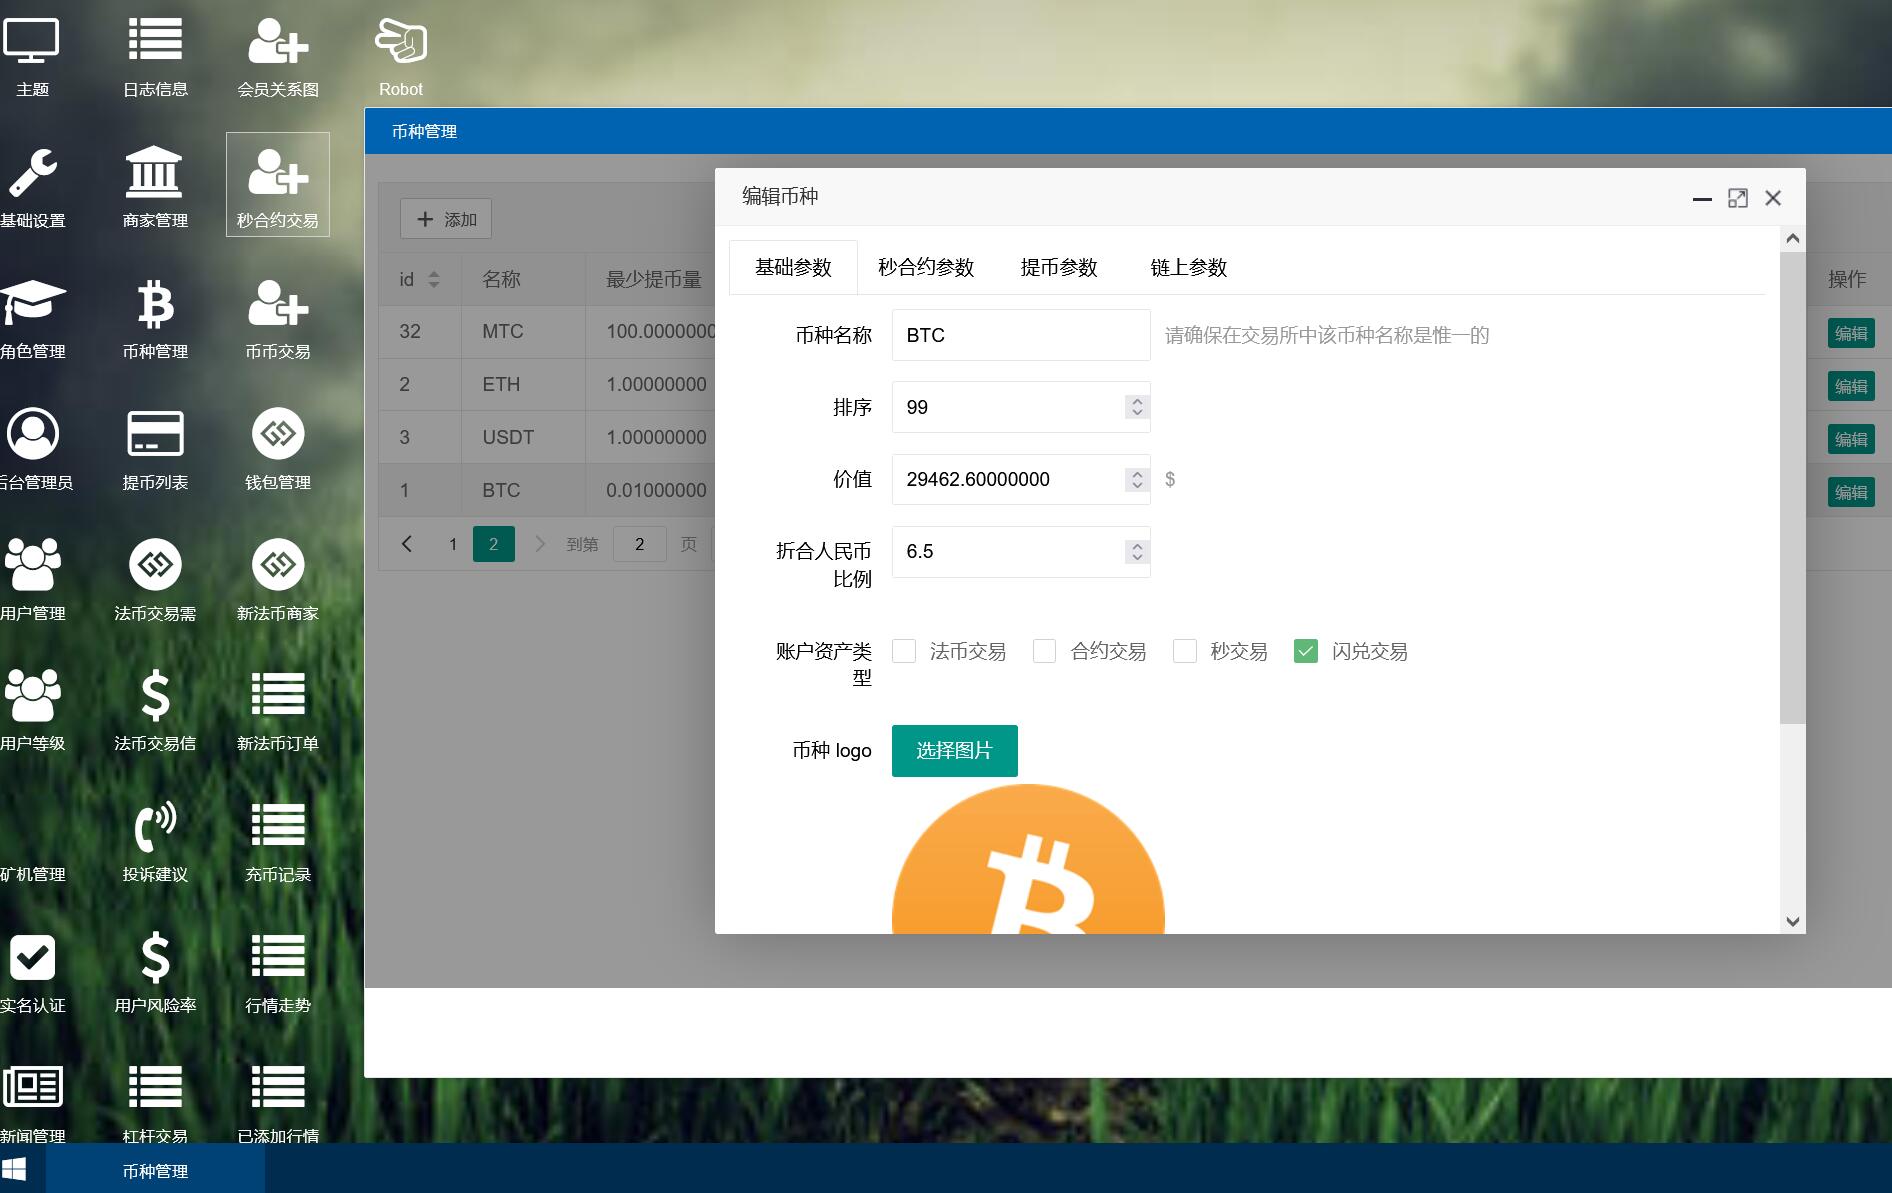Open 币种管理 bitcoin icon

click(155, 319)
